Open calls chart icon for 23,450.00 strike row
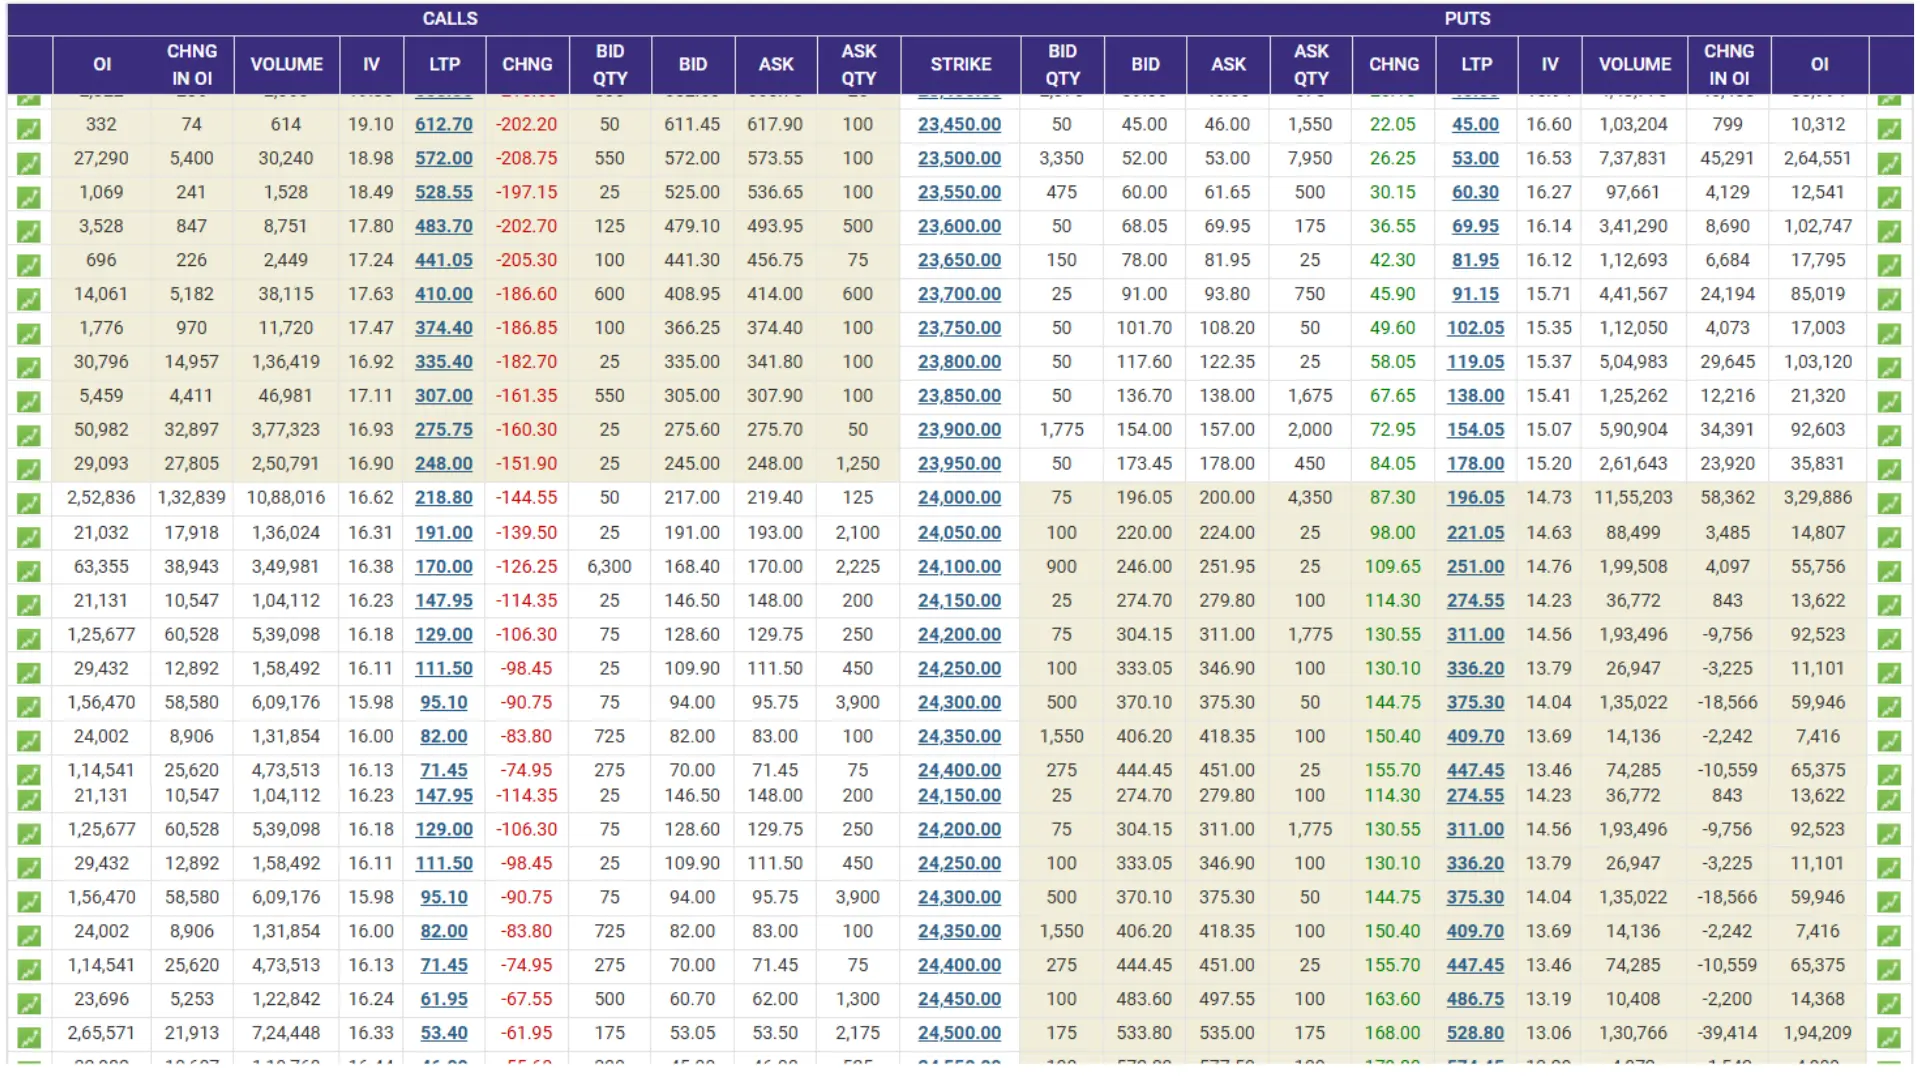The height and width of the screenshot is (1080, 1920). pyautogui.click(x=29, y=129)
